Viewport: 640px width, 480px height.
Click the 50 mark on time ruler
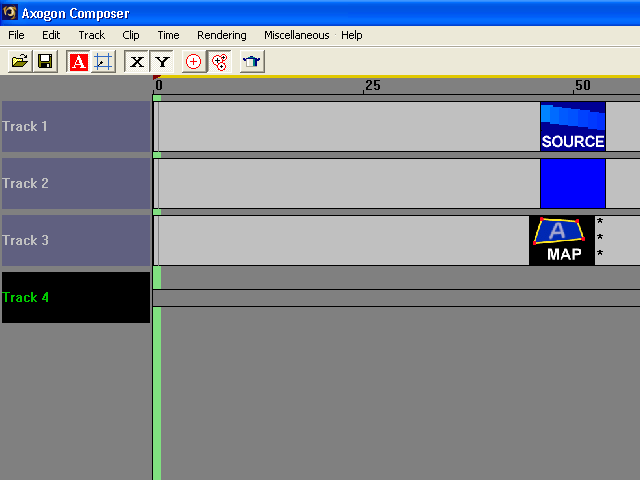[582, 85]
